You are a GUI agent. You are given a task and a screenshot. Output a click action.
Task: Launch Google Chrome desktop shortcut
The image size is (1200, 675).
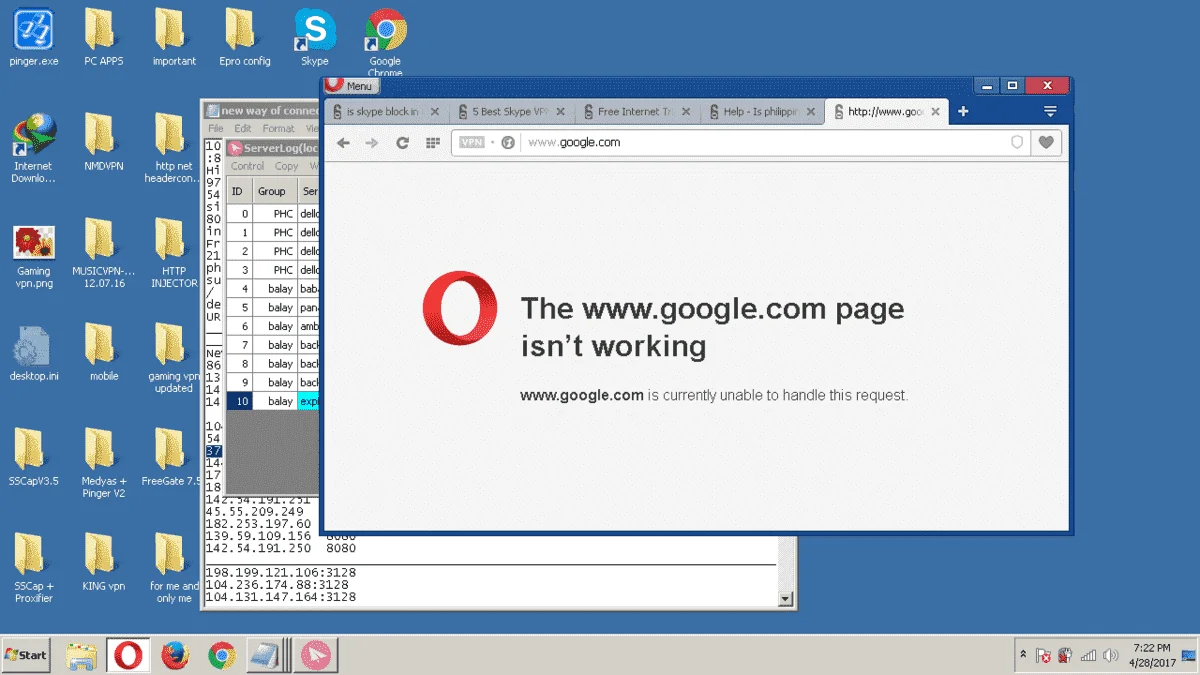(385, 42)
